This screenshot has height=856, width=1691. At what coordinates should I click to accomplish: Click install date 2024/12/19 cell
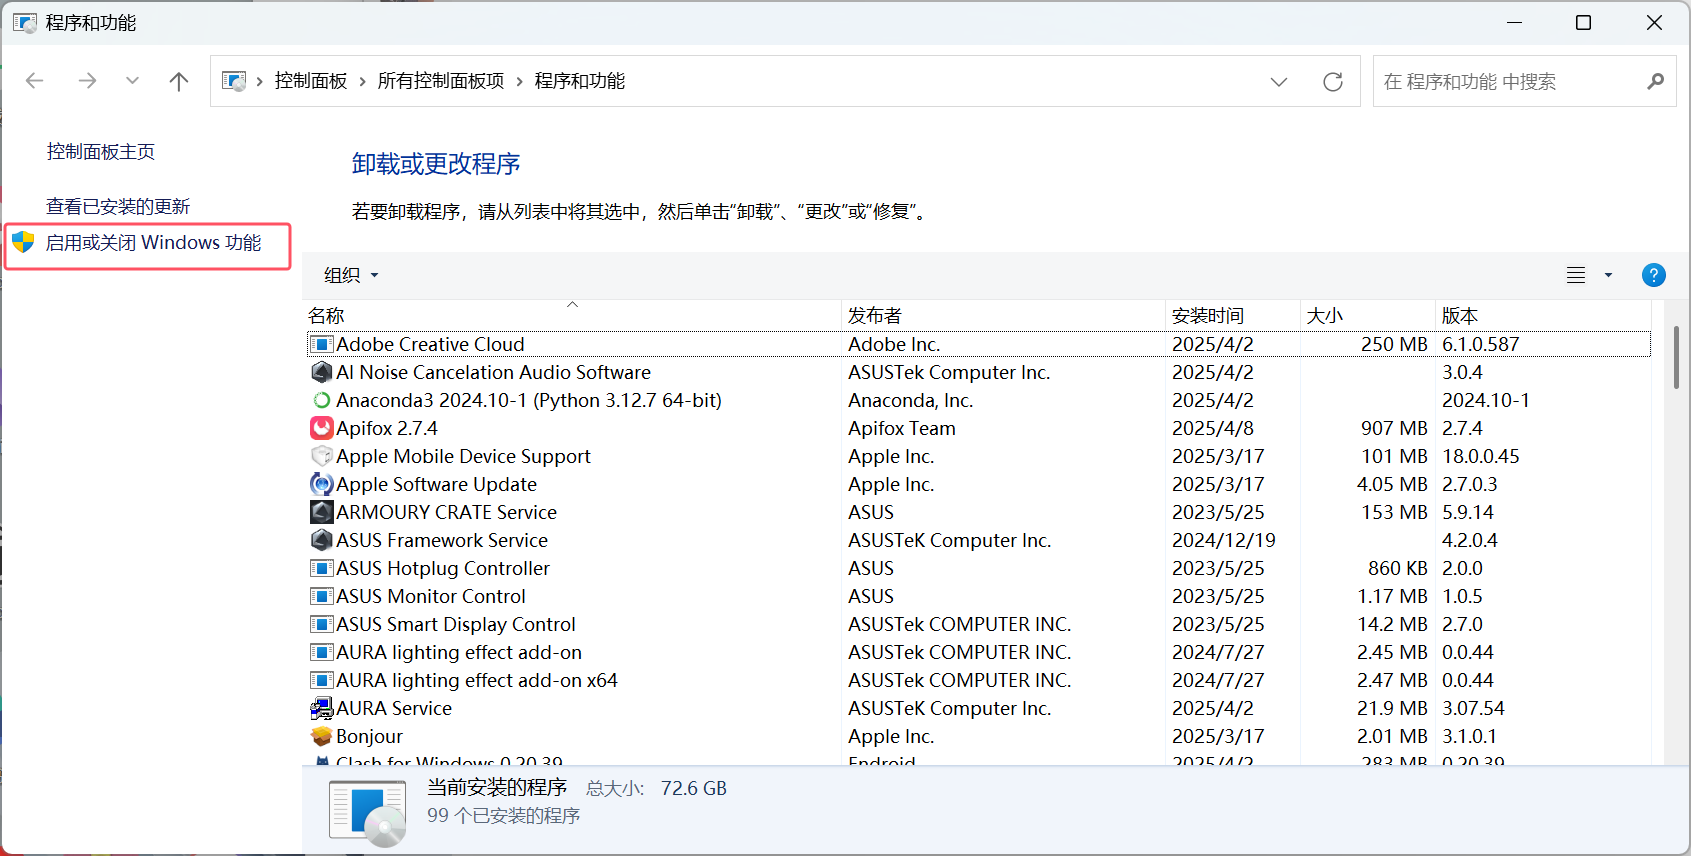click(1224, 540)
